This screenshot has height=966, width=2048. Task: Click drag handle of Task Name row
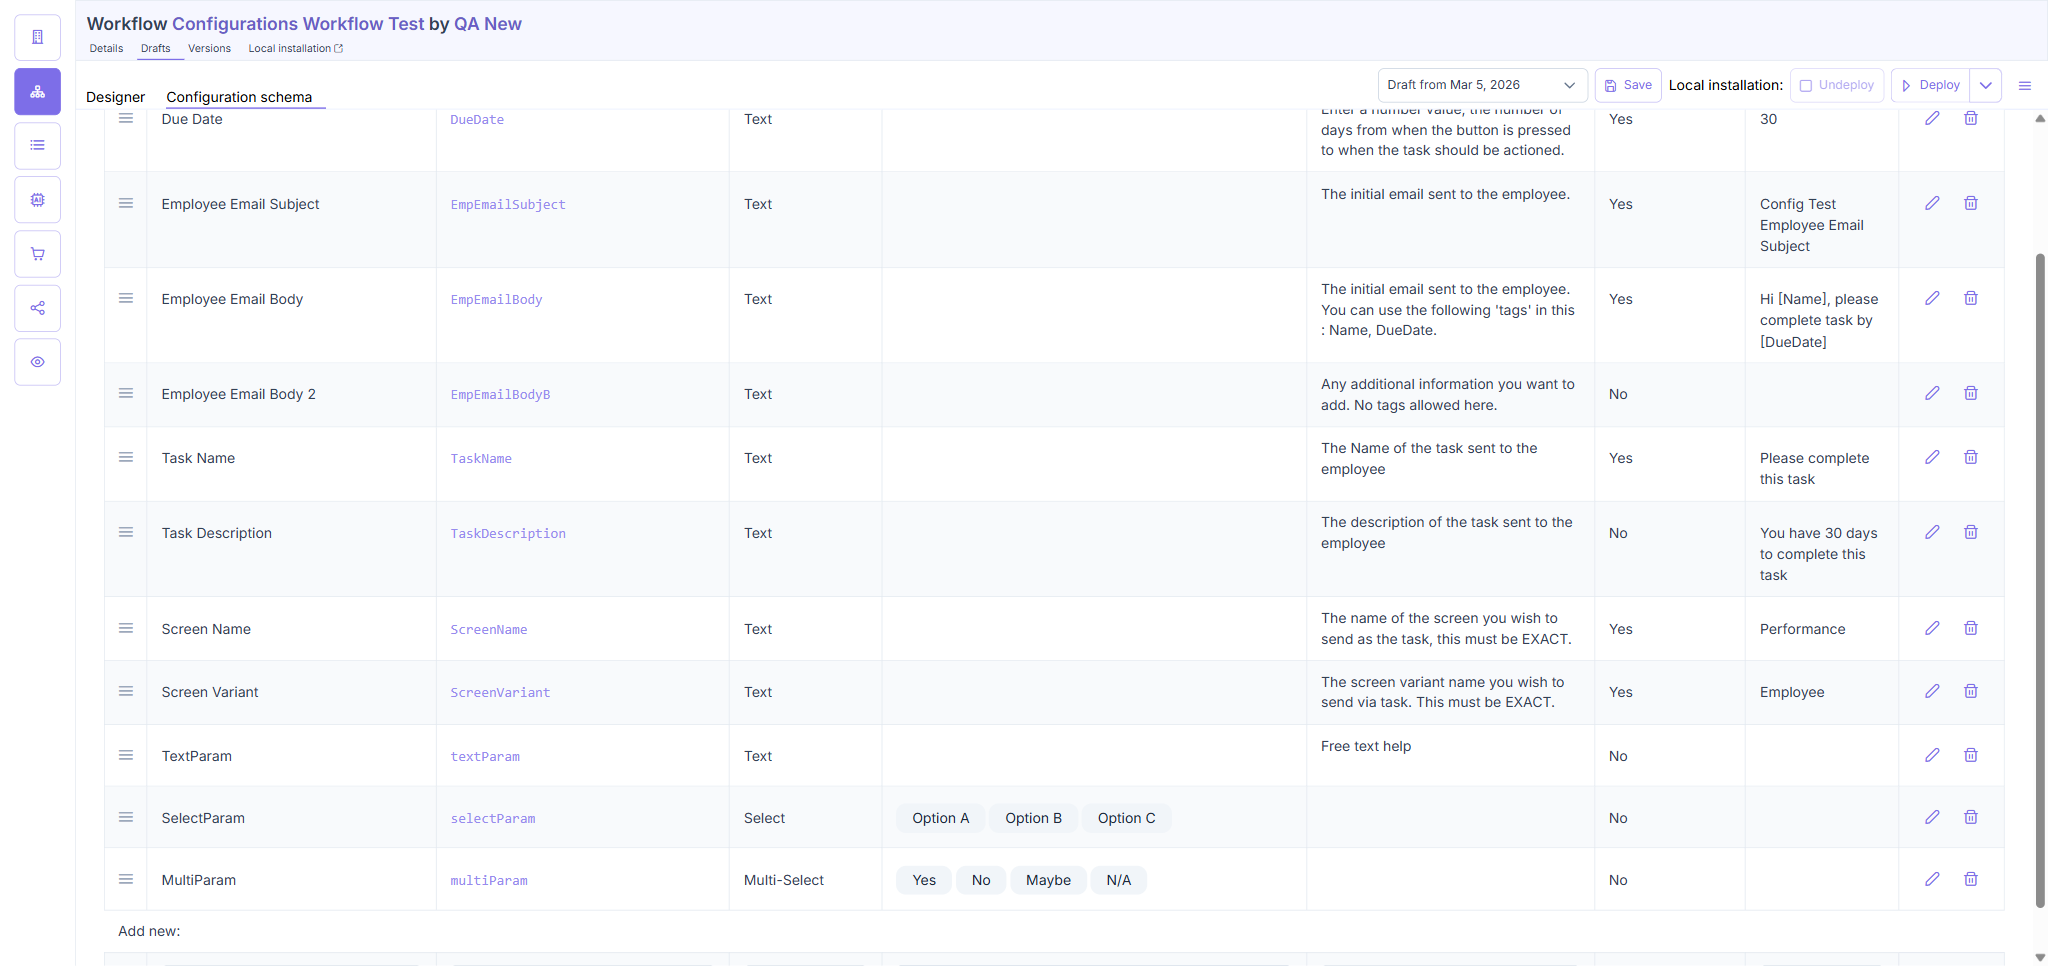click(126, 457)
